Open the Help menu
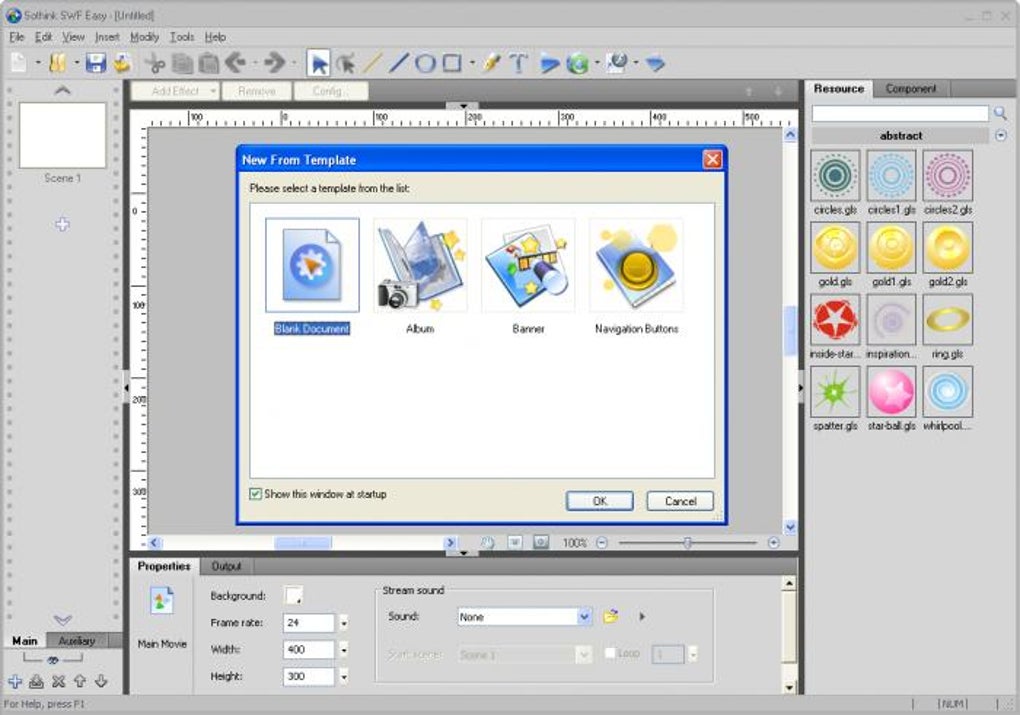 click(215, 37)
